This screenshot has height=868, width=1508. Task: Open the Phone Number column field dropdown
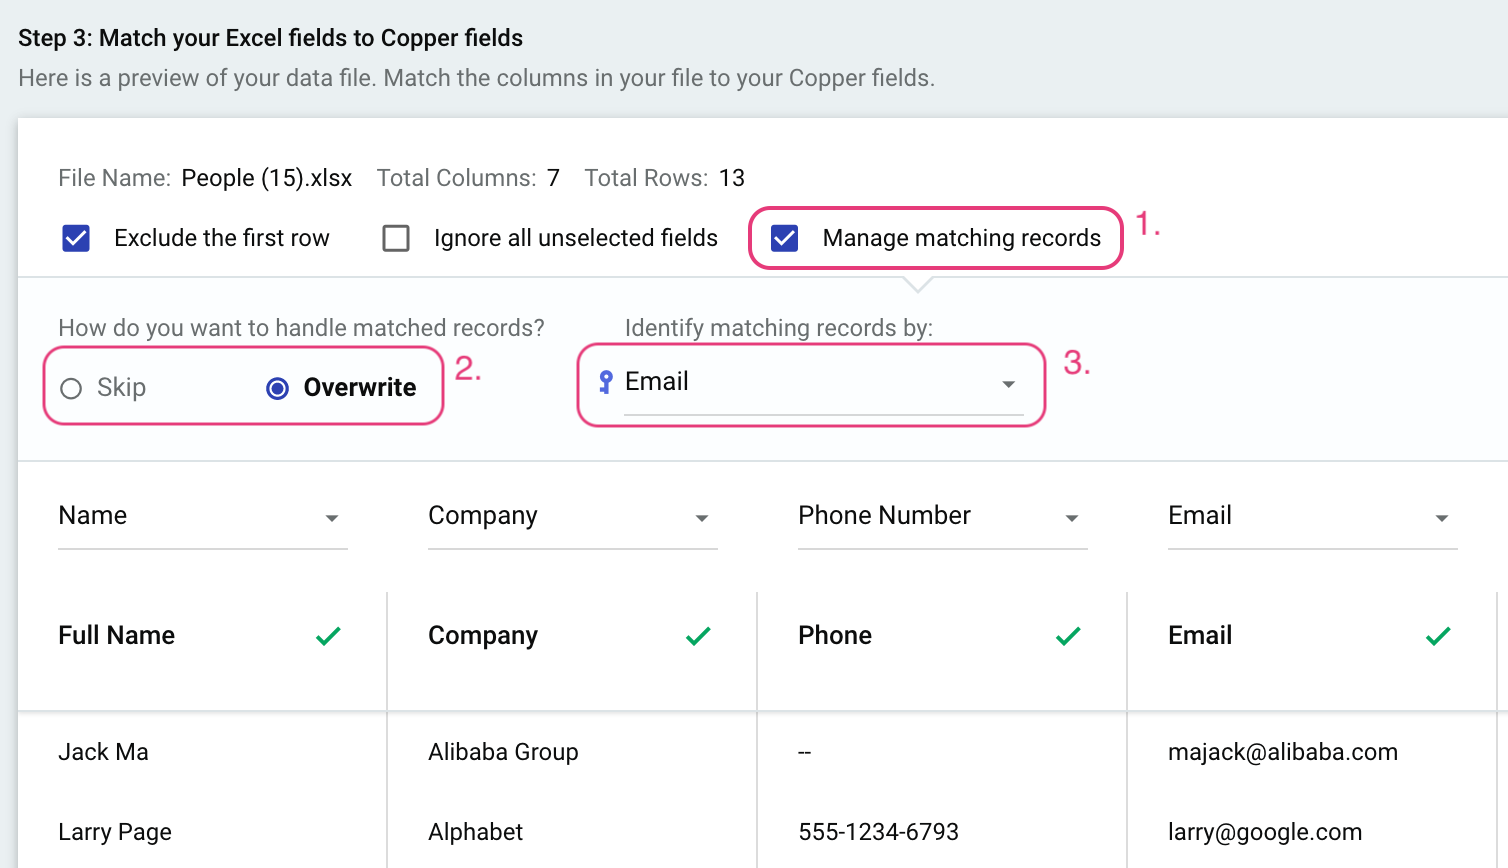coord(943,516)
